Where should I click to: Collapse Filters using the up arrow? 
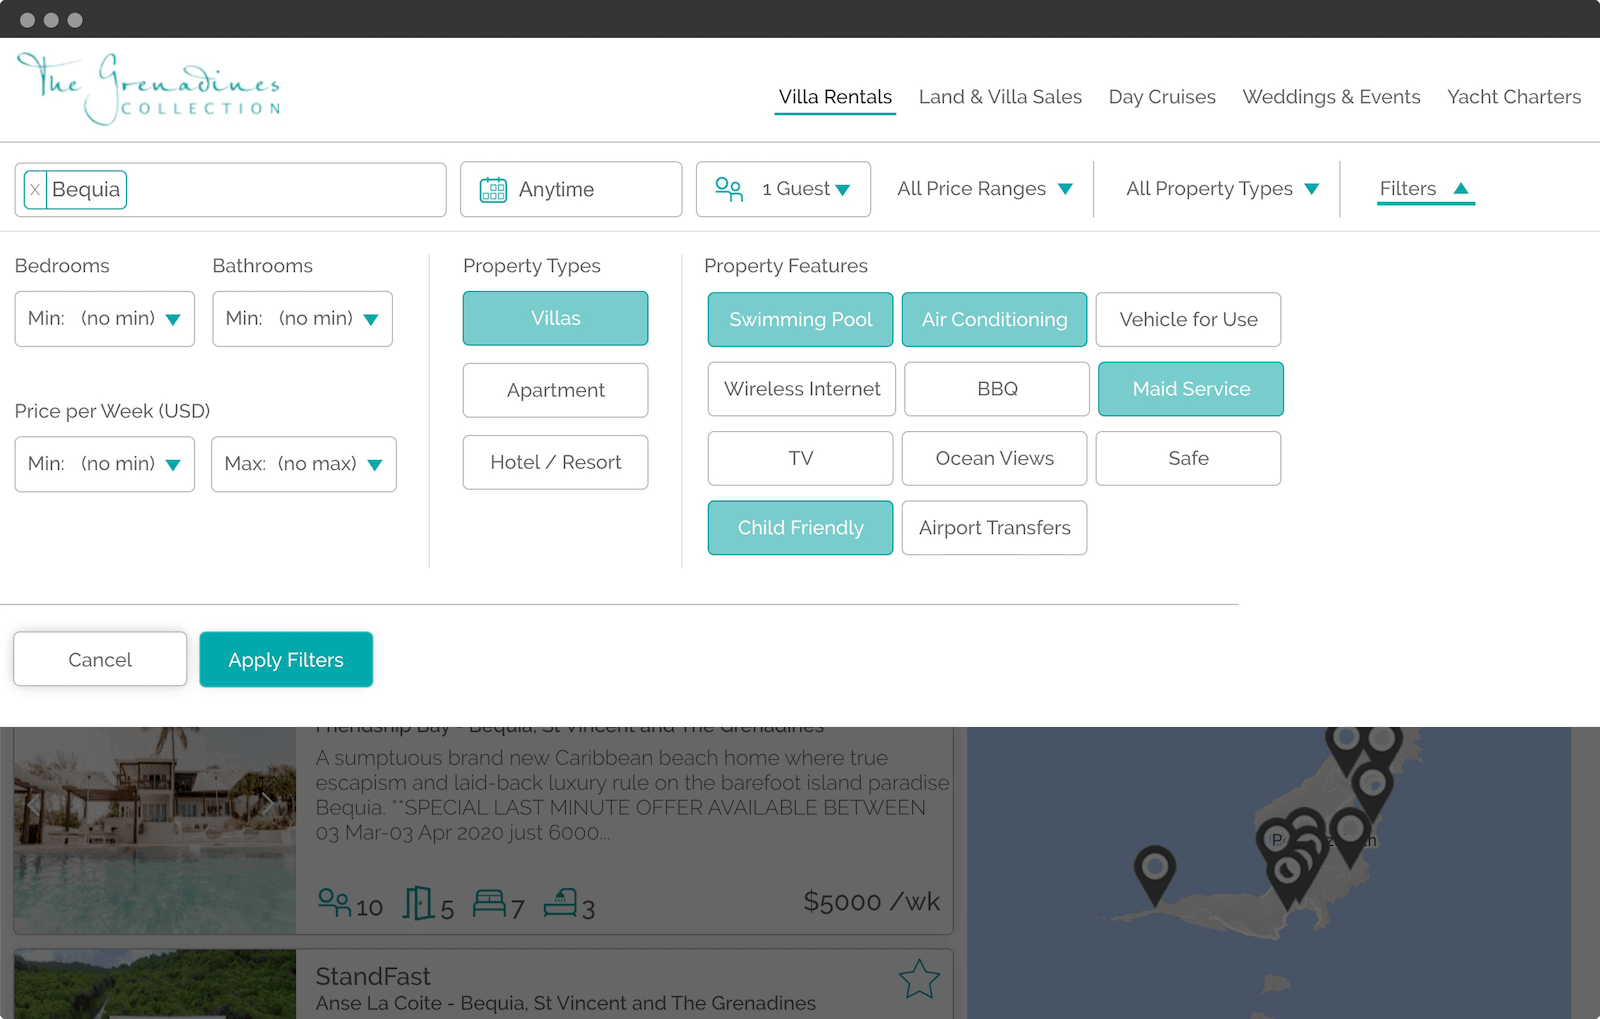pos(1461,188)
